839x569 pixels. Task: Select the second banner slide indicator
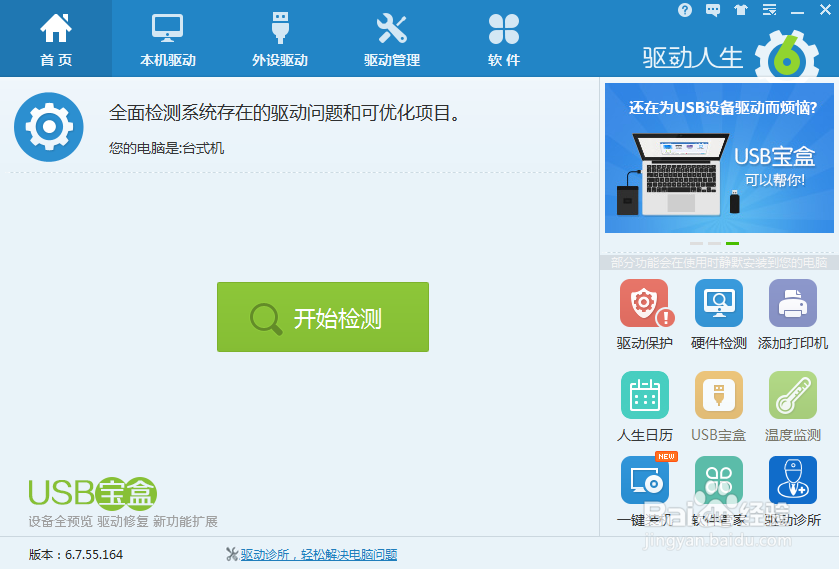tap(714, 244)
